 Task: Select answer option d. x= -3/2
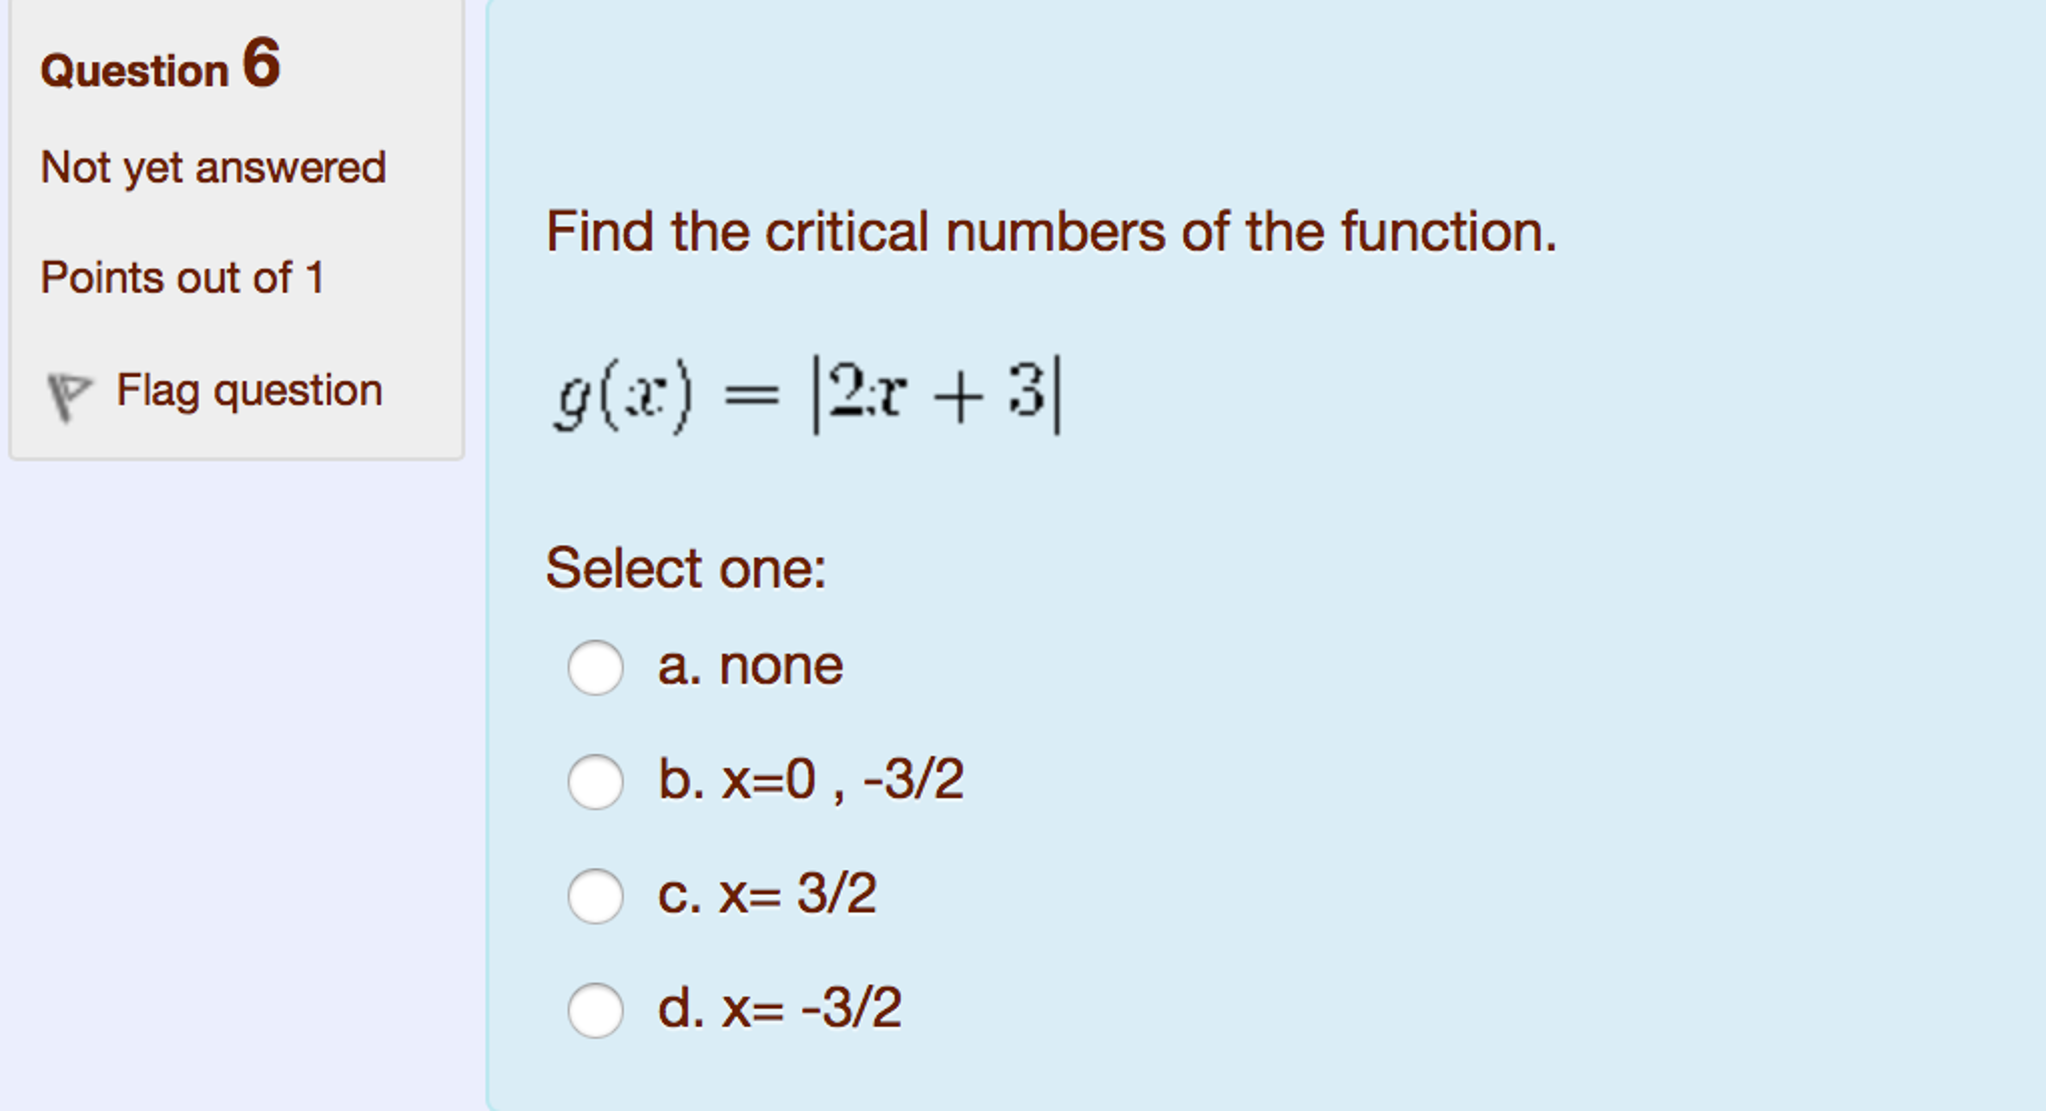pyautogui.click(x=780, y=1010)
